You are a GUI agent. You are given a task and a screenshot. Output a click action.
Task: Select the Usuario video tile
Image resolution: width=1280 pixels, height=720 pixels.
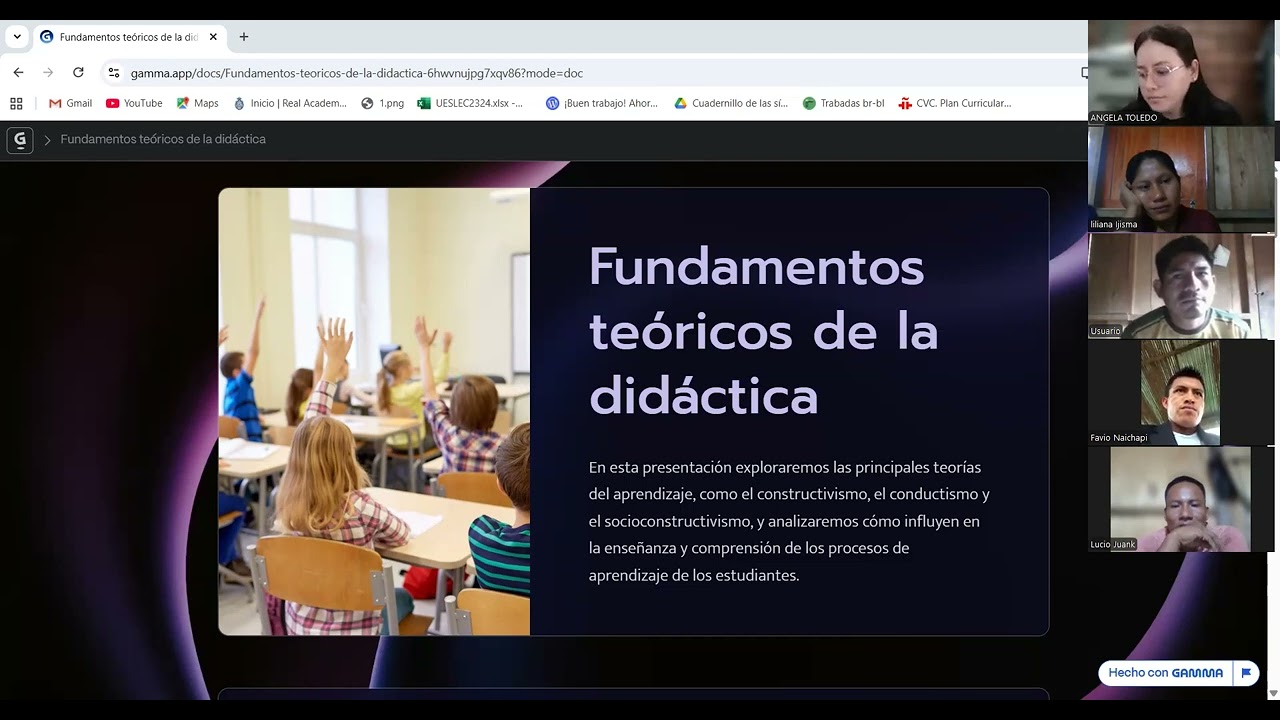click(1180, 286)
